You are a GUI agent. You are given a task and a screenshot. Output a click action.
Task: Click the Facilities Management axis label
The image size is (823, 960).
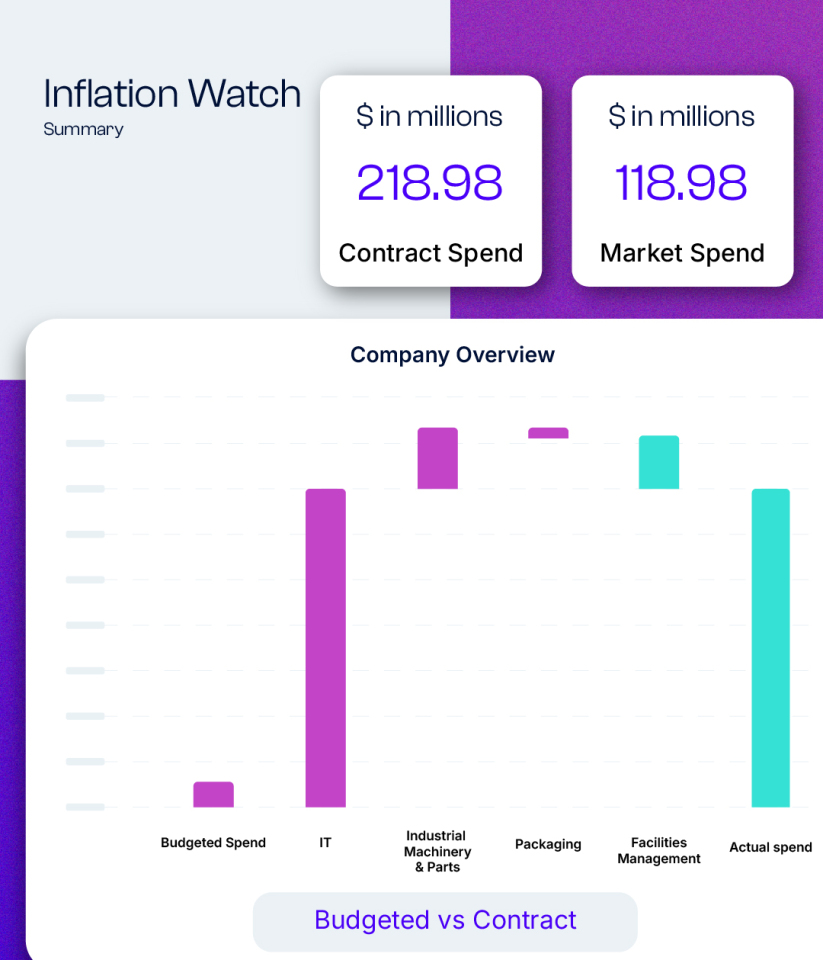659,851
